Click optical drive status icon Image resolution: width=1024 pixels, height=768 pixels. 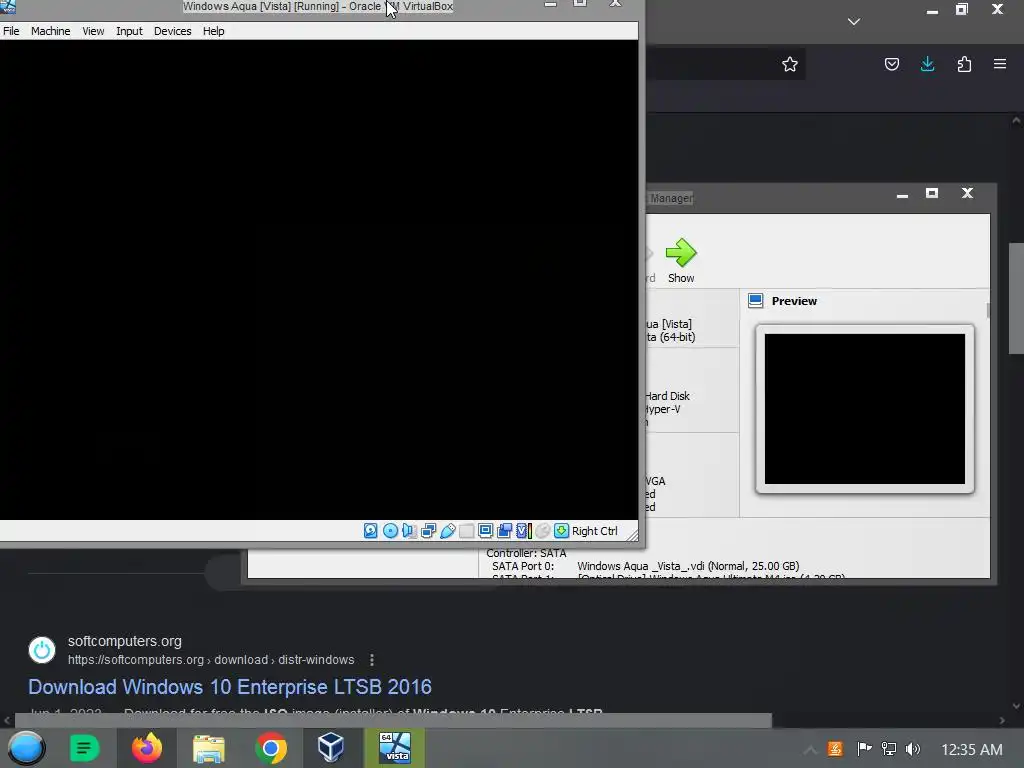tap(390, 531)
